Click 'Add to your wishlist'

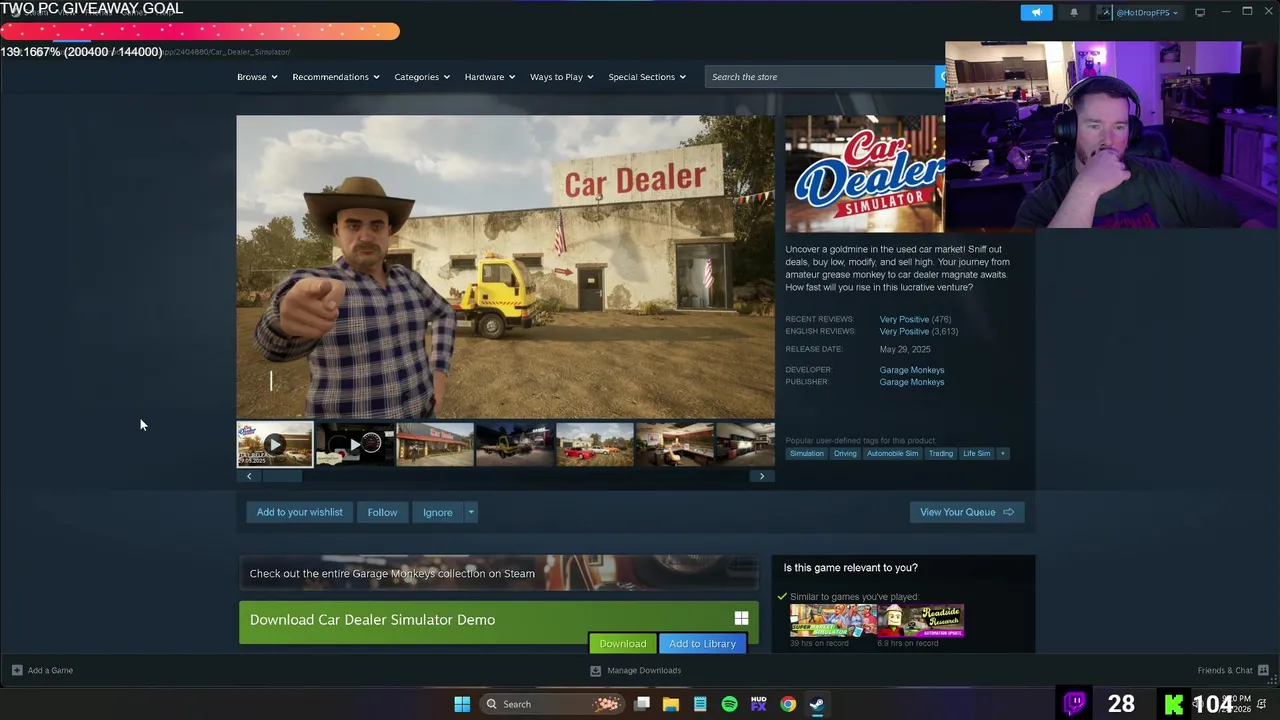point(299,512)
